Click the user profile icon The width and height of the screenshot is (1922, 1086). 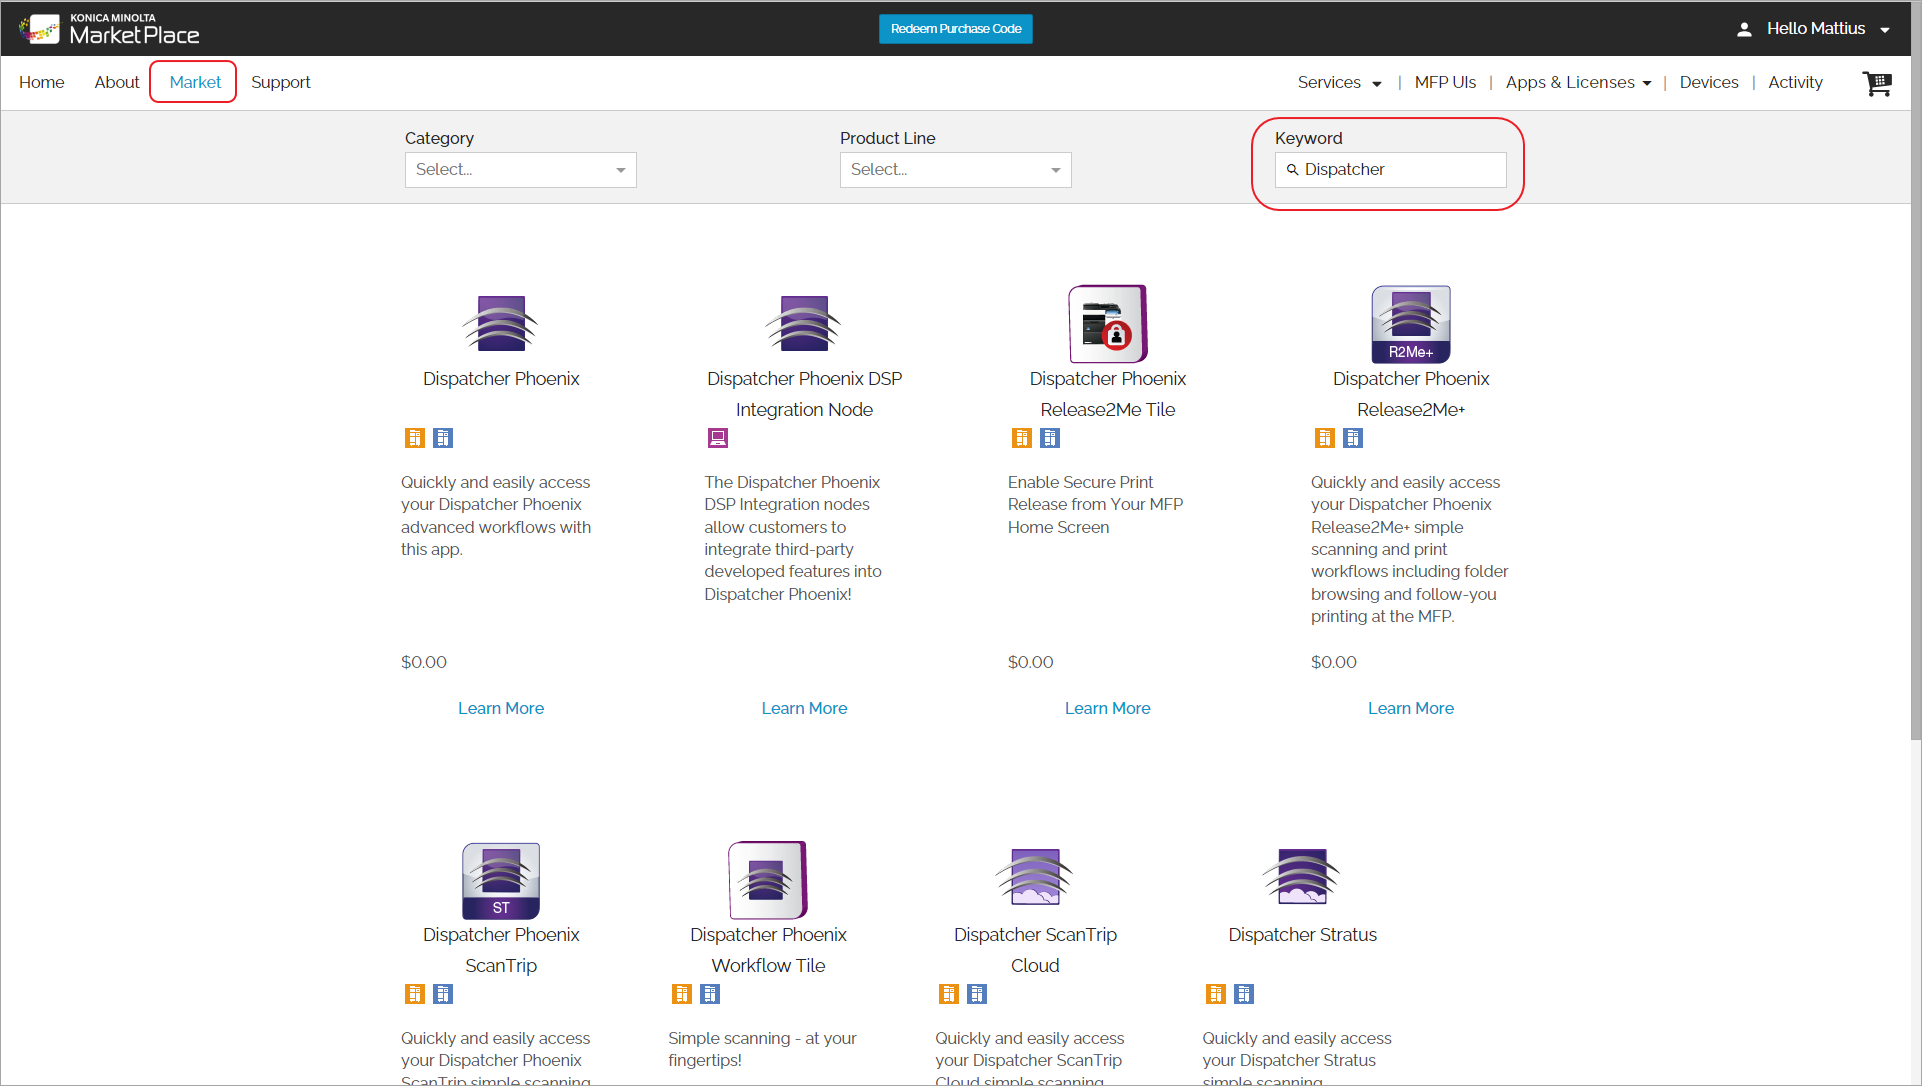coord(1744,29)
